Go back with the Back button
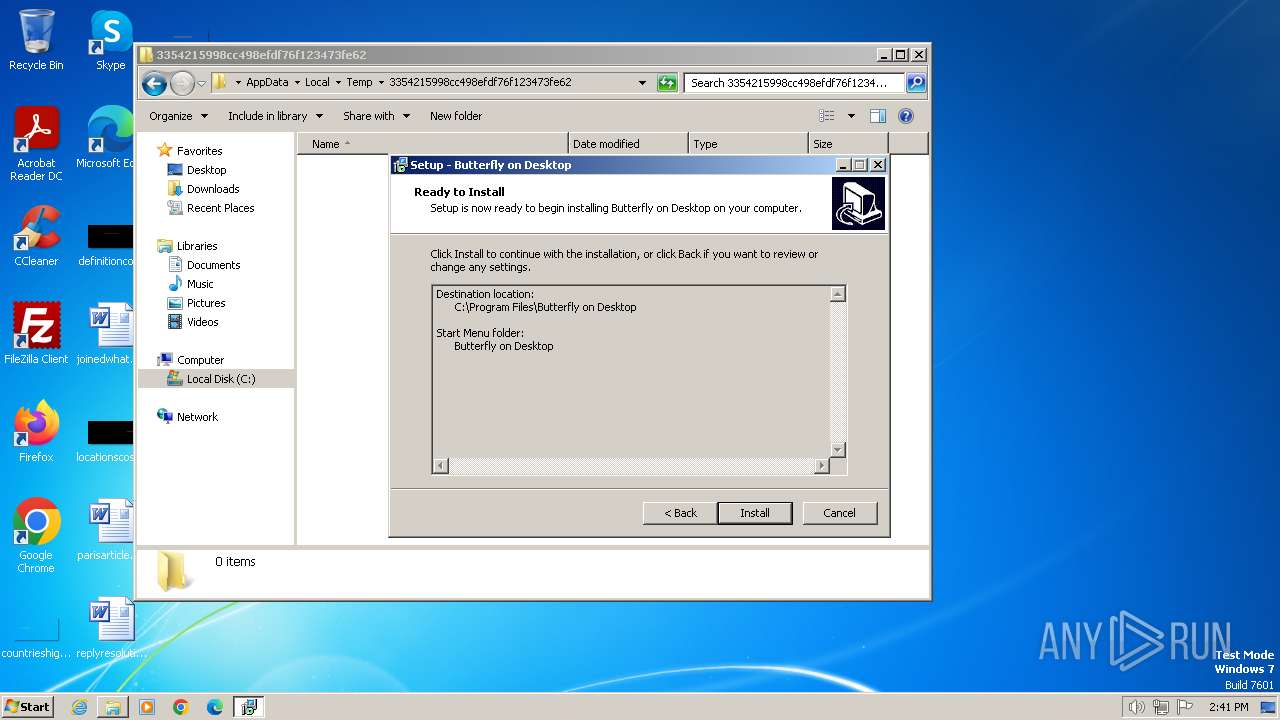Screen dimensions: 1280x720 [x=680, y=513]
